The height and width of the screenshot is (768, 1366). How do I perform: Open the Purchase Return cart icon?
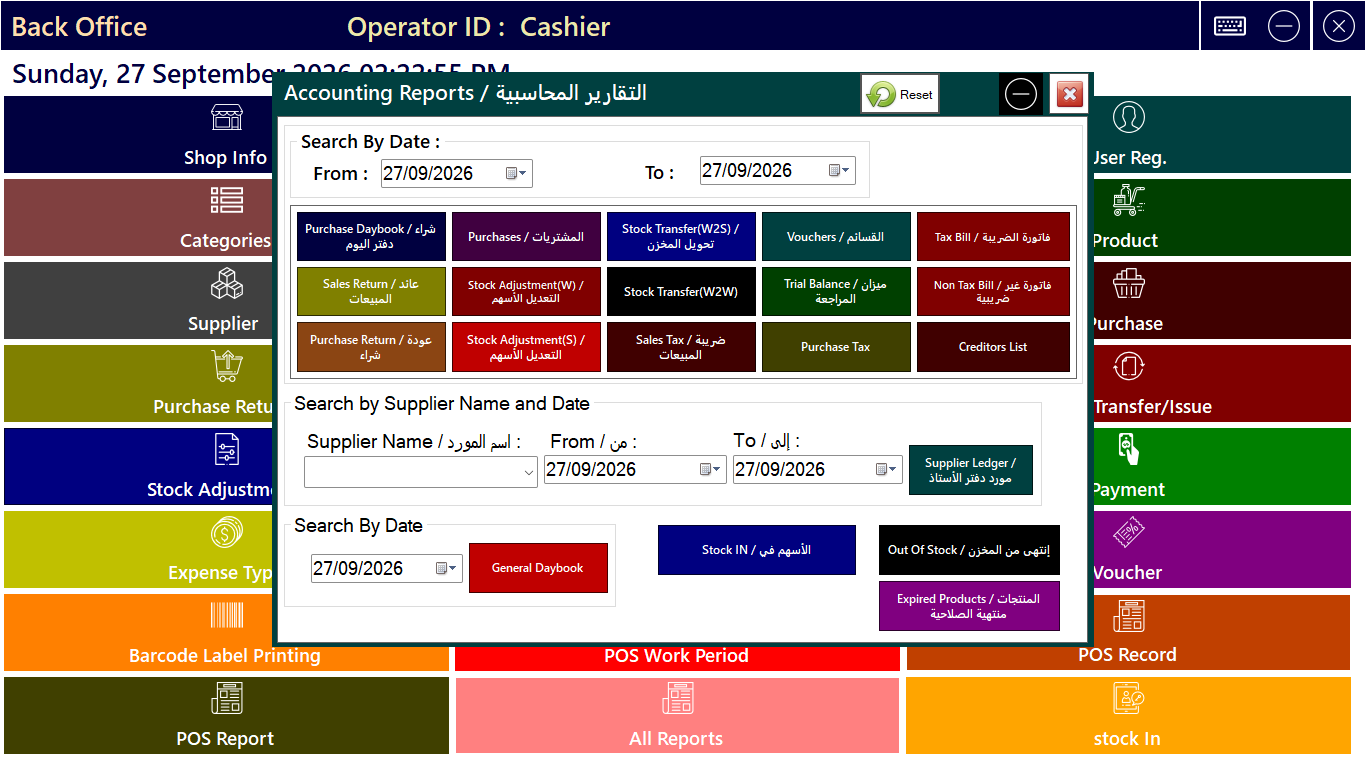point(227,367)
